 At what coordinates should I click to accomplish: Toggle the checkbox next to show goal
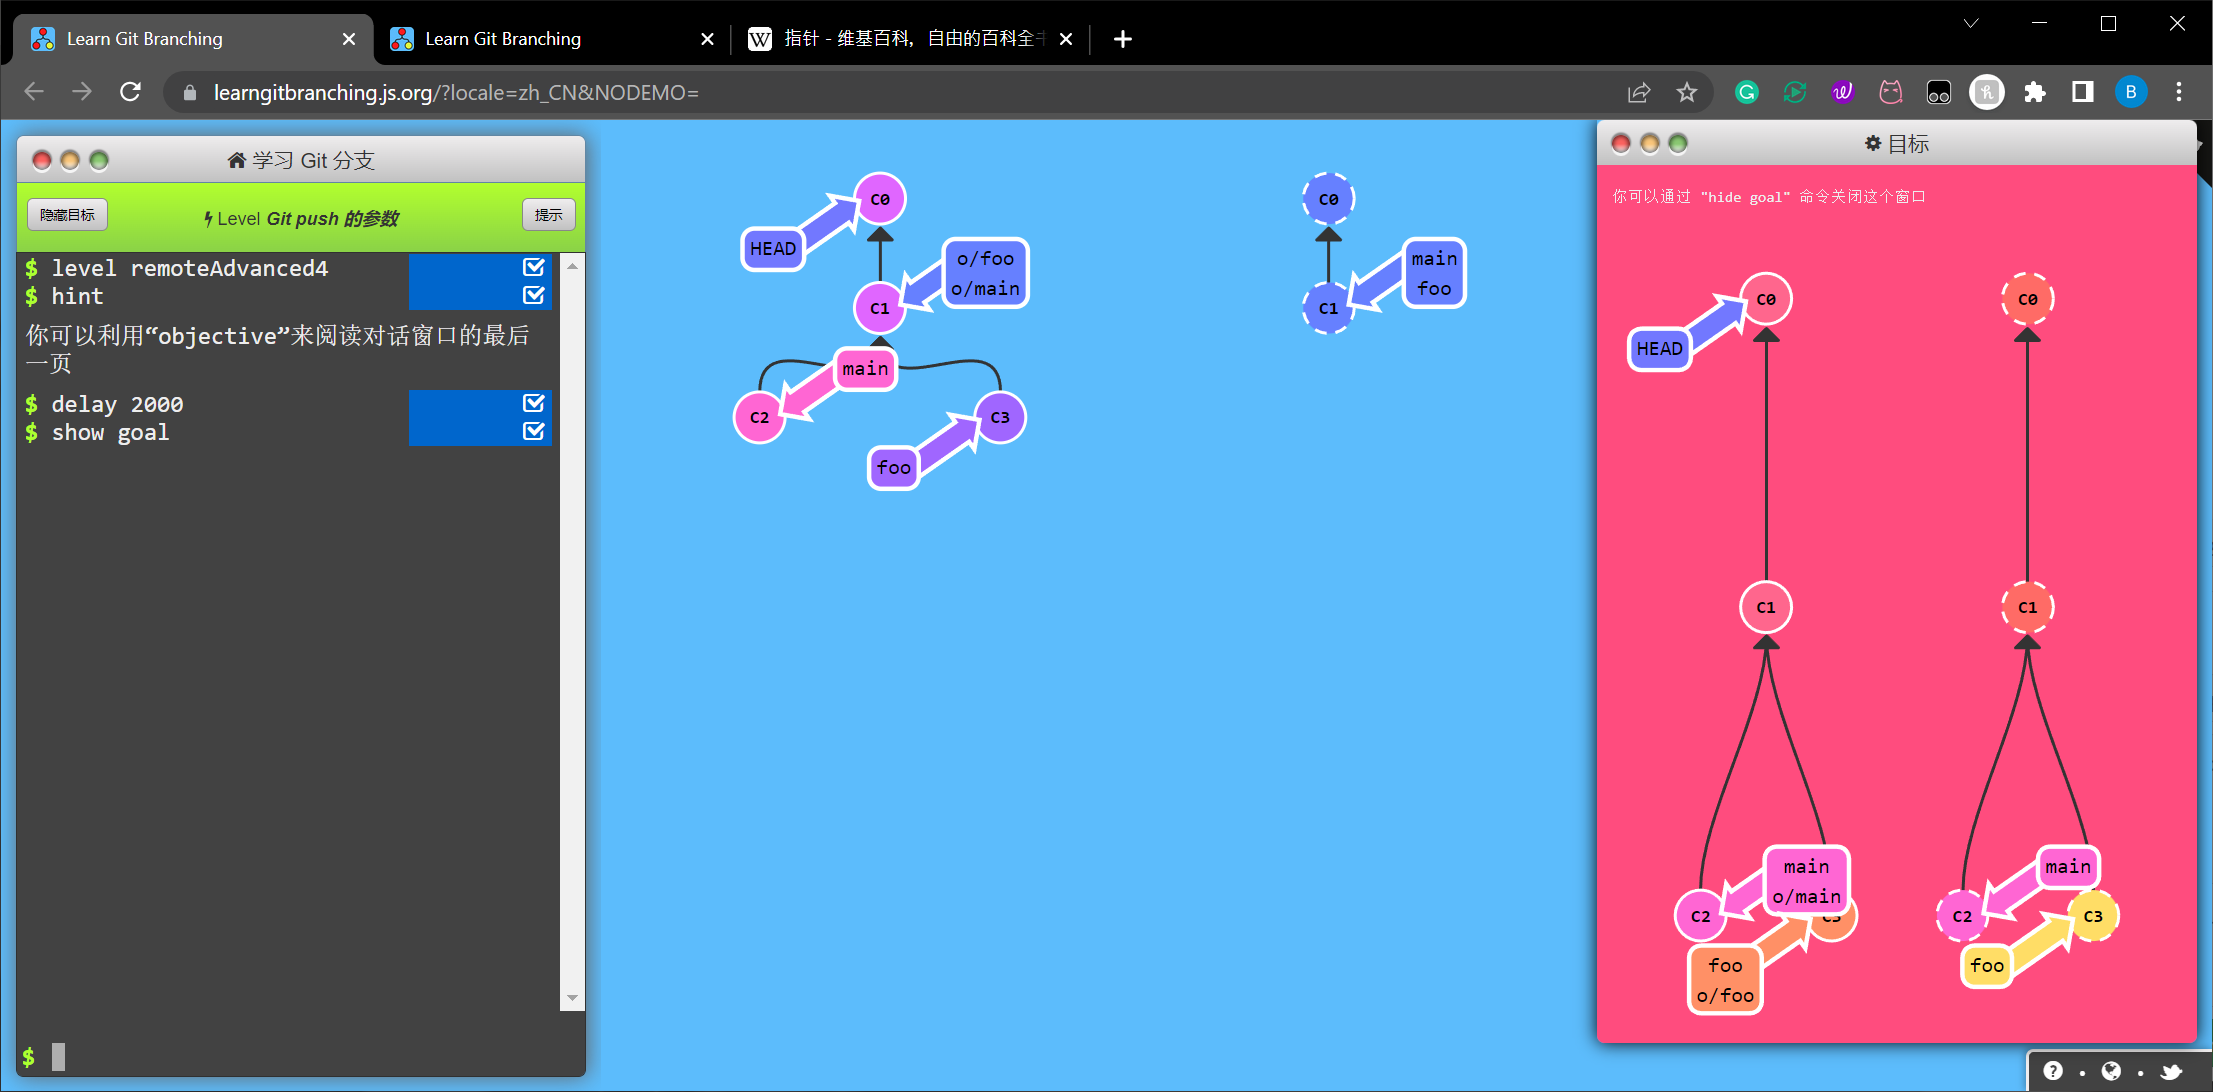(534, 431)
